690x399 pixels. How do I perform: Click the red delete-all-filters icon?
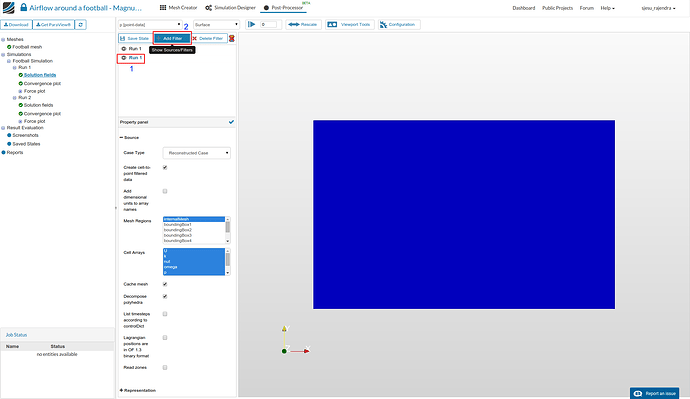231,38
